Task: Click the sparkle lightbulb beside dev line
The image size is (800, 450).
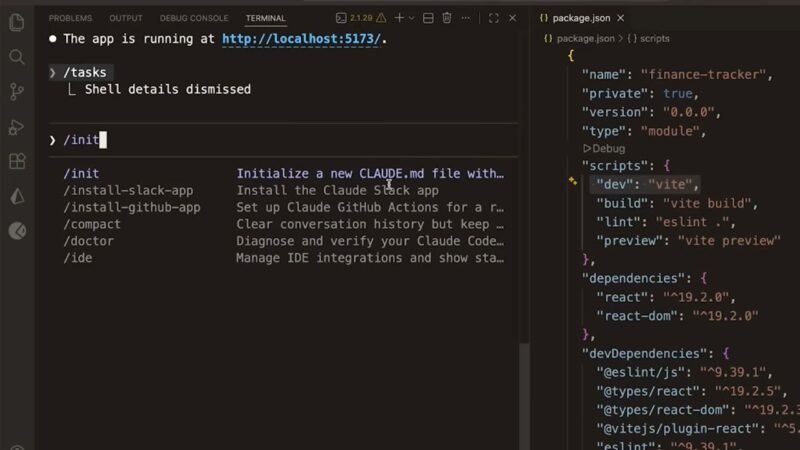Action: coord(572,181)
